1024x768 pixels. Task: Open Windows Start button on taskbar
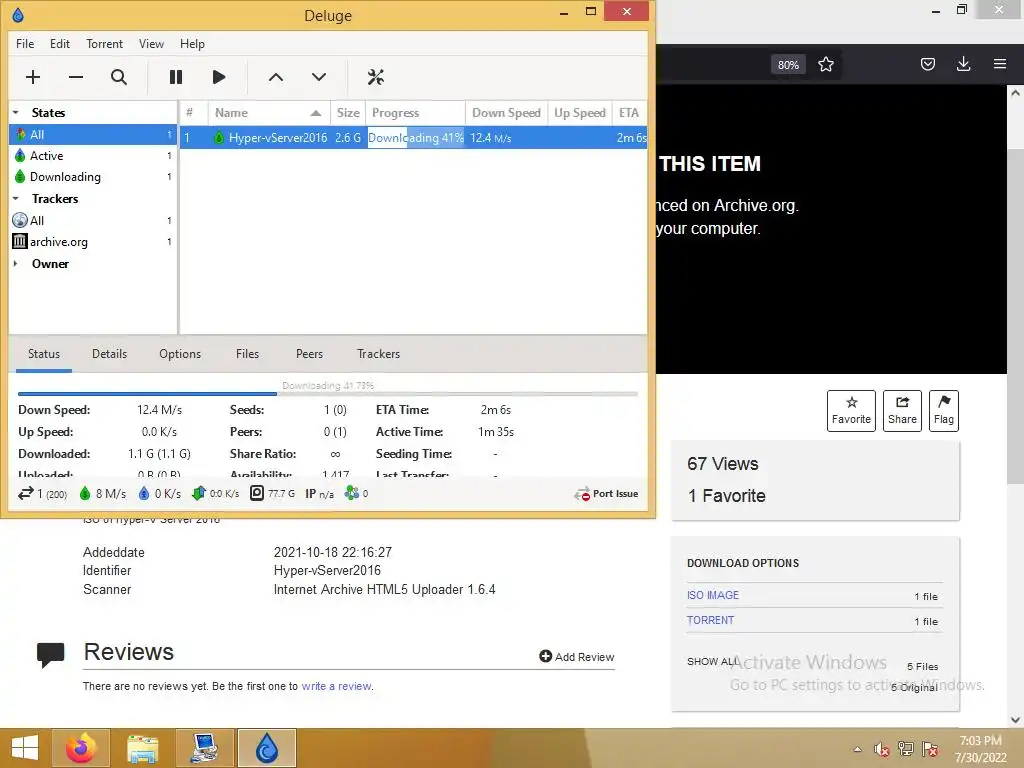tap(25, 748)
